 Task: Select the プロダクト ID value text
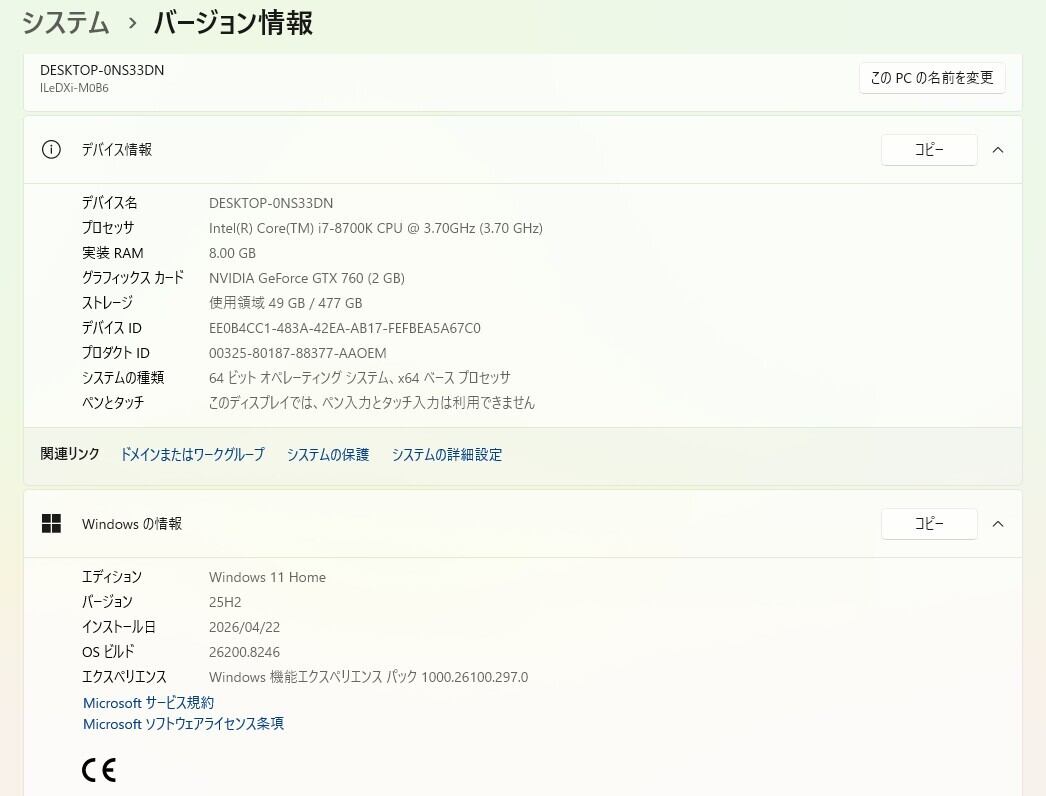(x=298, y=353)
